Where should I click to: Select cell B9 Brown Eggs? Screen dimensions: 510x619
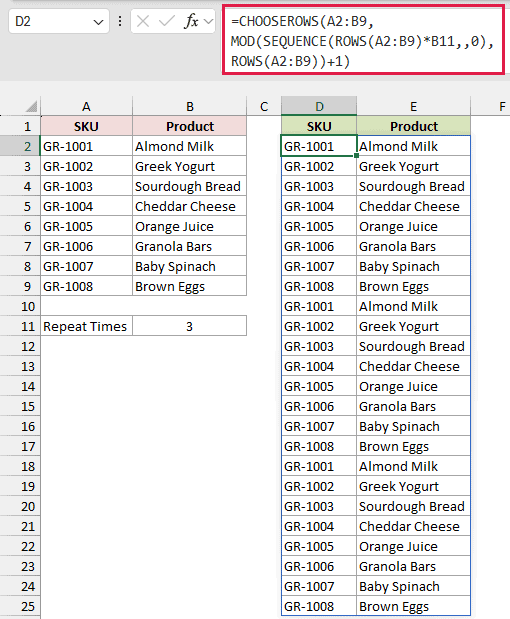(190, 287)
